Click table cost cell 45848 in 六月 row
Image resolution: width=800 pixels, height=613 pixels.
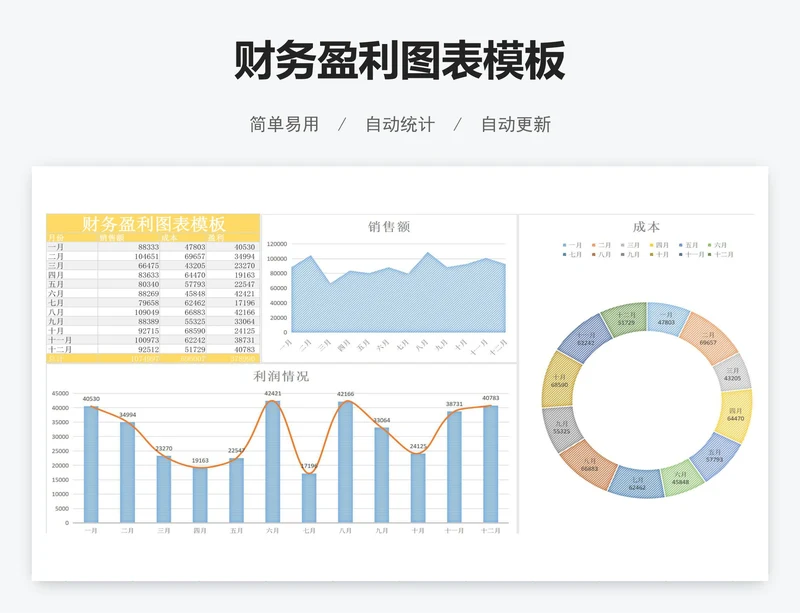[195, 293]
